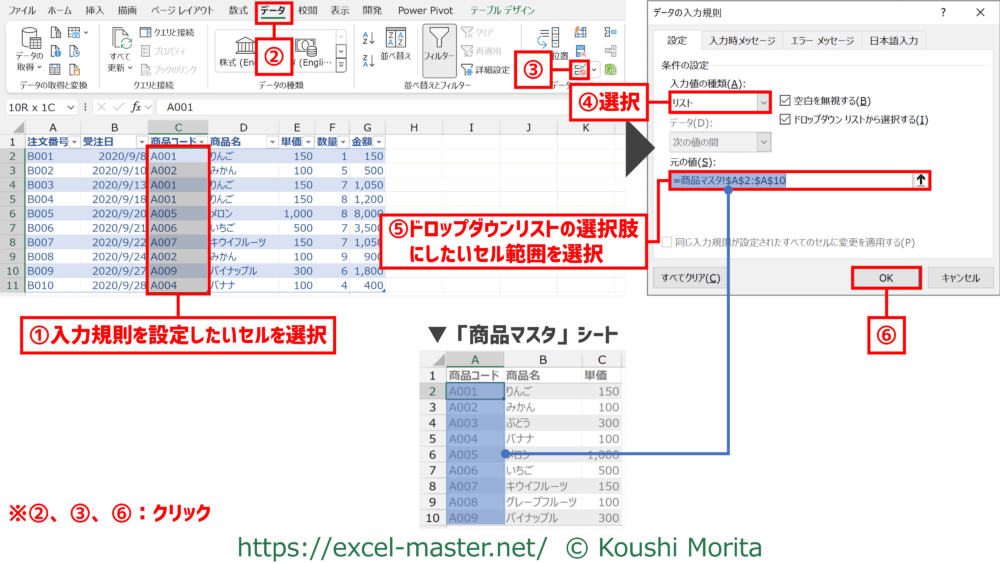Click the range selector arrow in 元の値

[920, 180]
